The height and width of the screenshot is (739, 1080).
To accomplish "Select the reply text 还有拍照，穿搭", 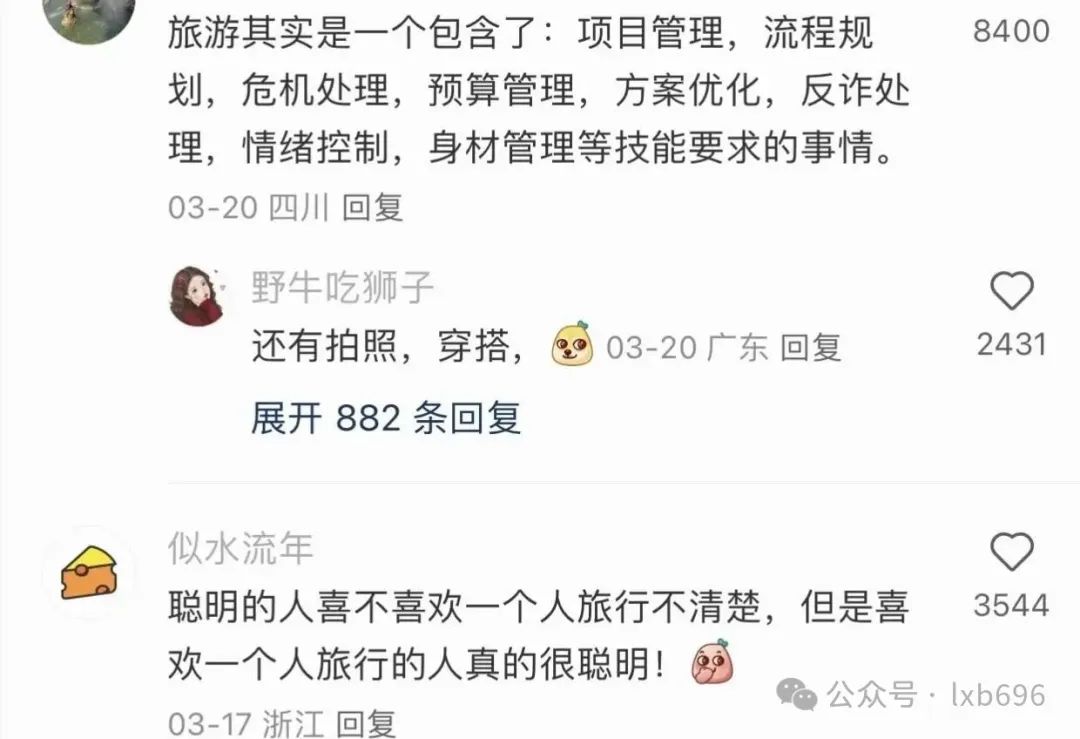I will coord(388,345).
